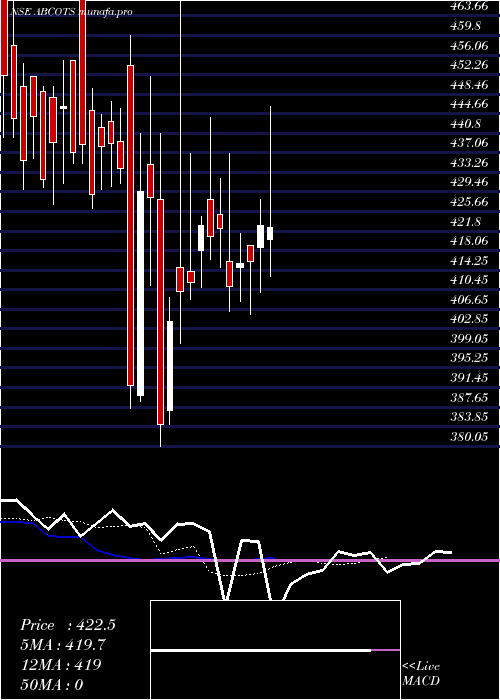Click the 459.8 price axis label
Viewport: 500px width, 700px height.
(x=466, y=26)
